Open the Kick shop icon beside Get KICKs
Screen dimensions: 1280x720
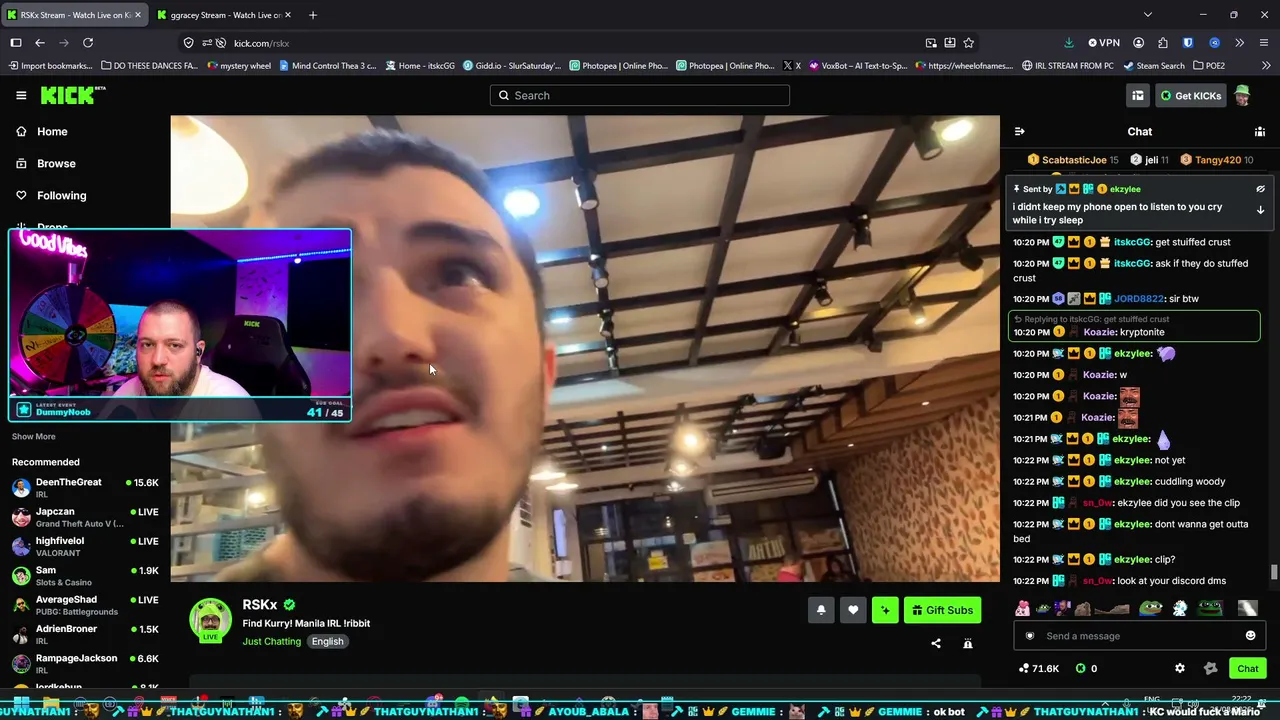click(1138, 95)
